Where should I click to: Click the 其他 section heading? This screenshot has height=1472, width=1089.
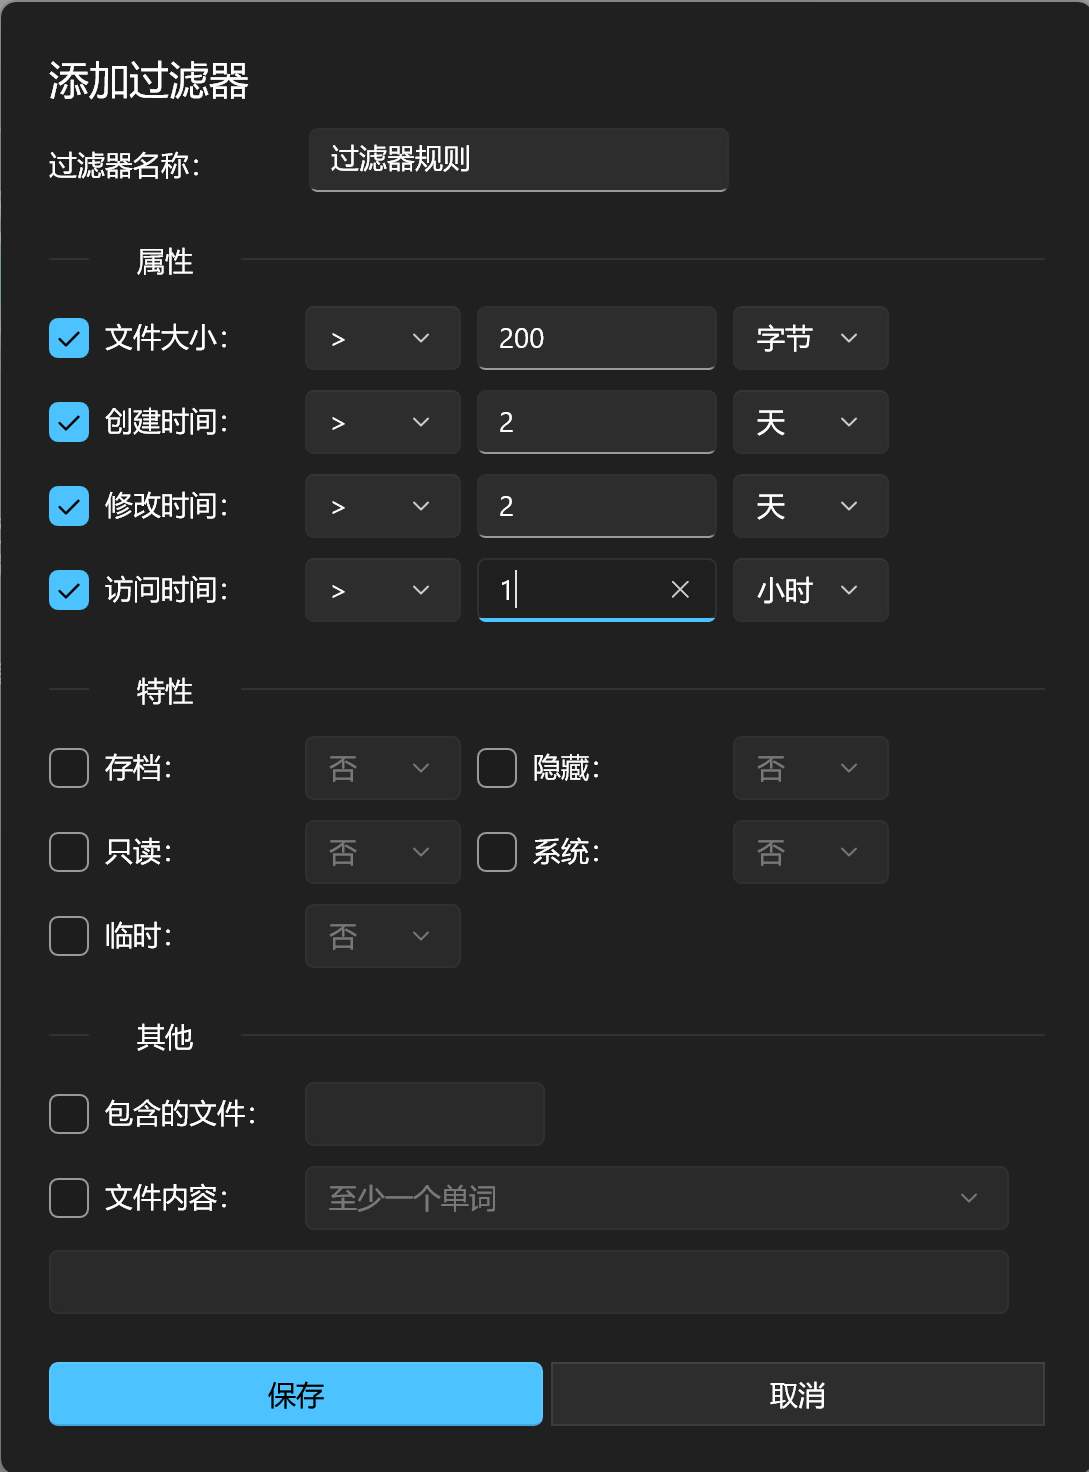165,1038
